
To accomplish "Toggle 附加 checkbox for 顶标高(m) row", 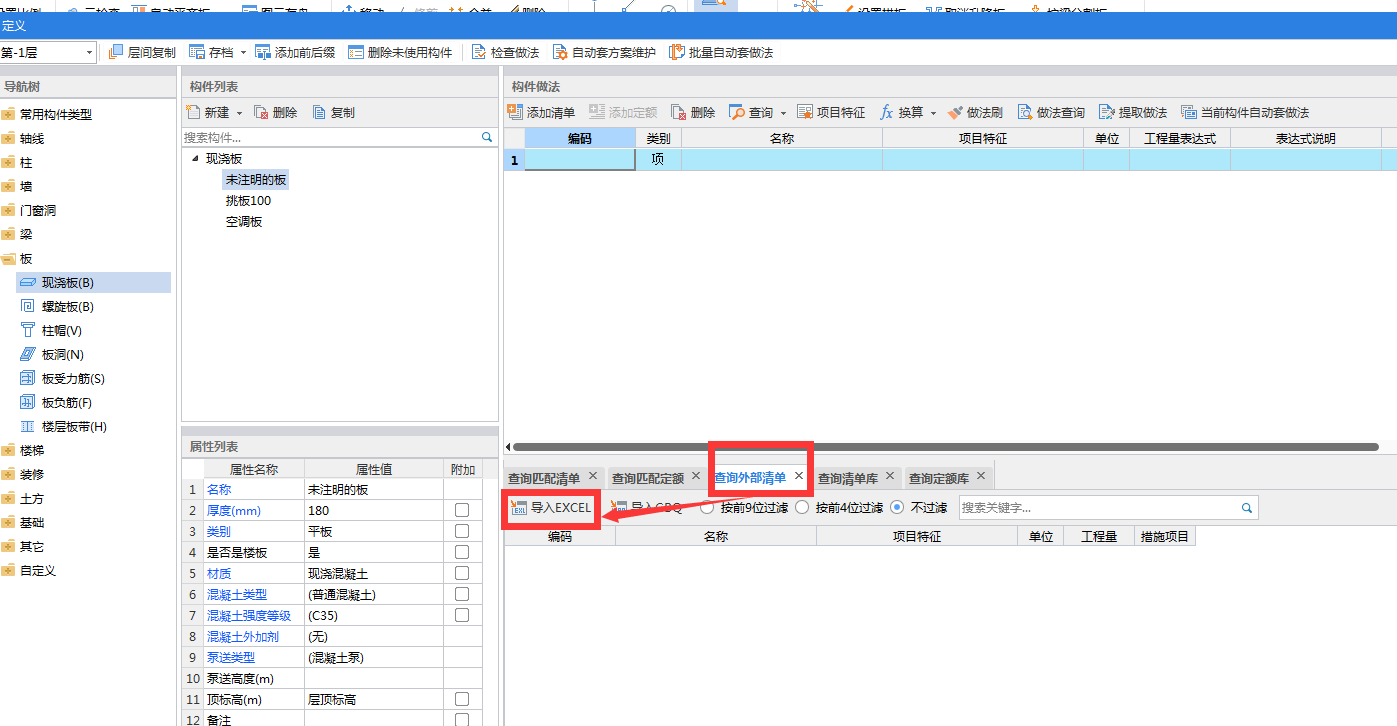I will [462, 699].
